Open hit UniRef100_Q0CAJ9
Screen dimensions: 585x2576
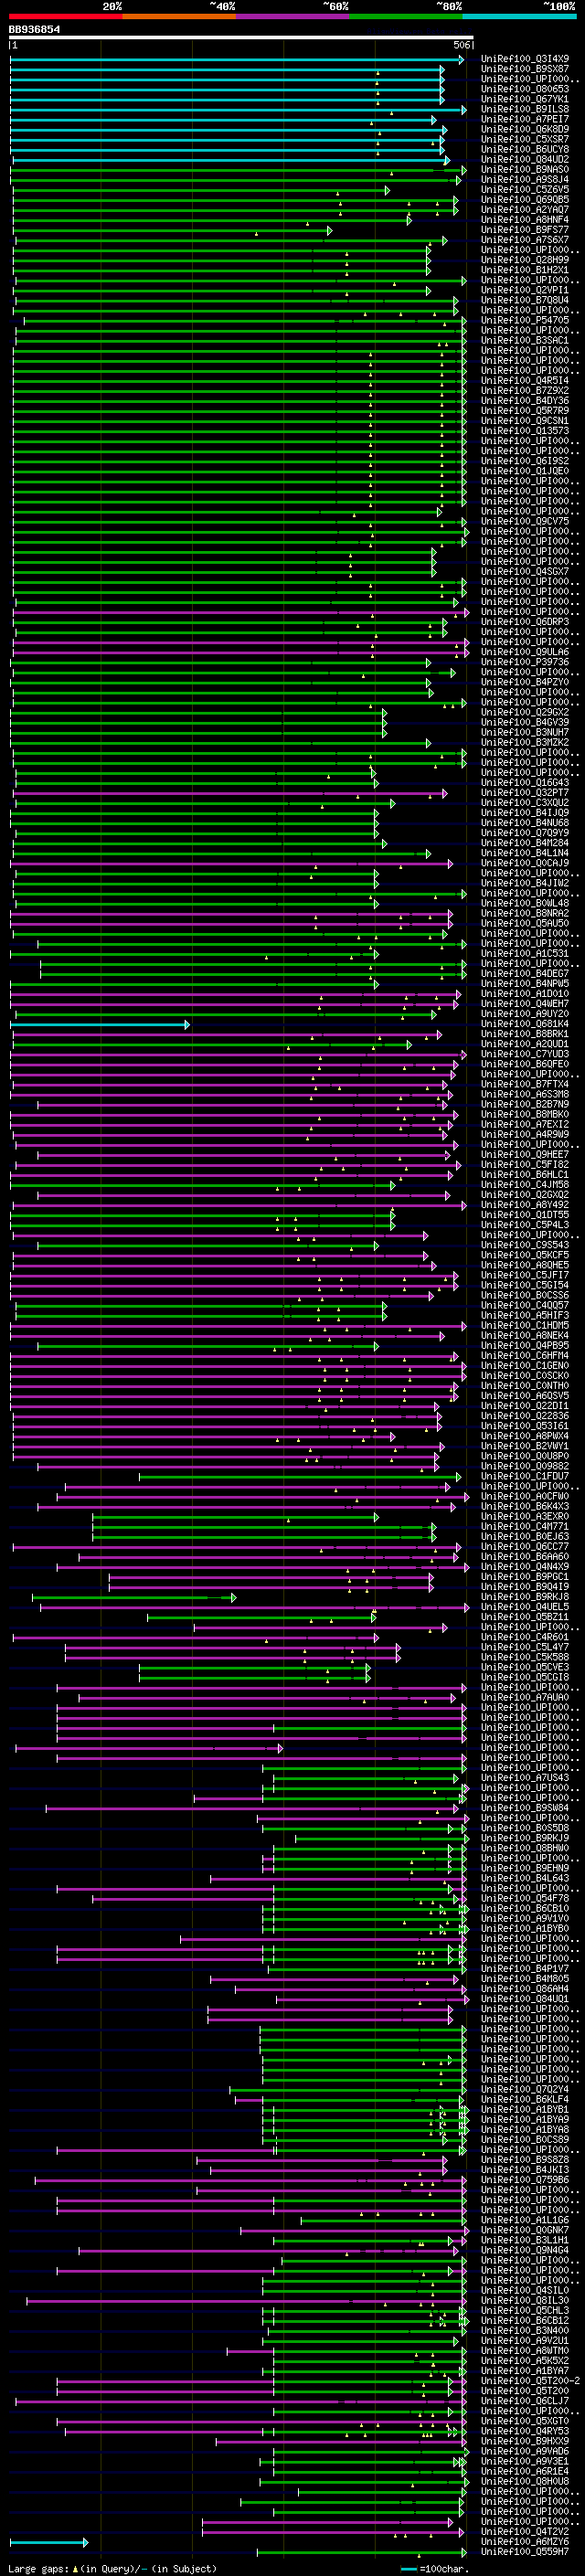click(524, 863)
